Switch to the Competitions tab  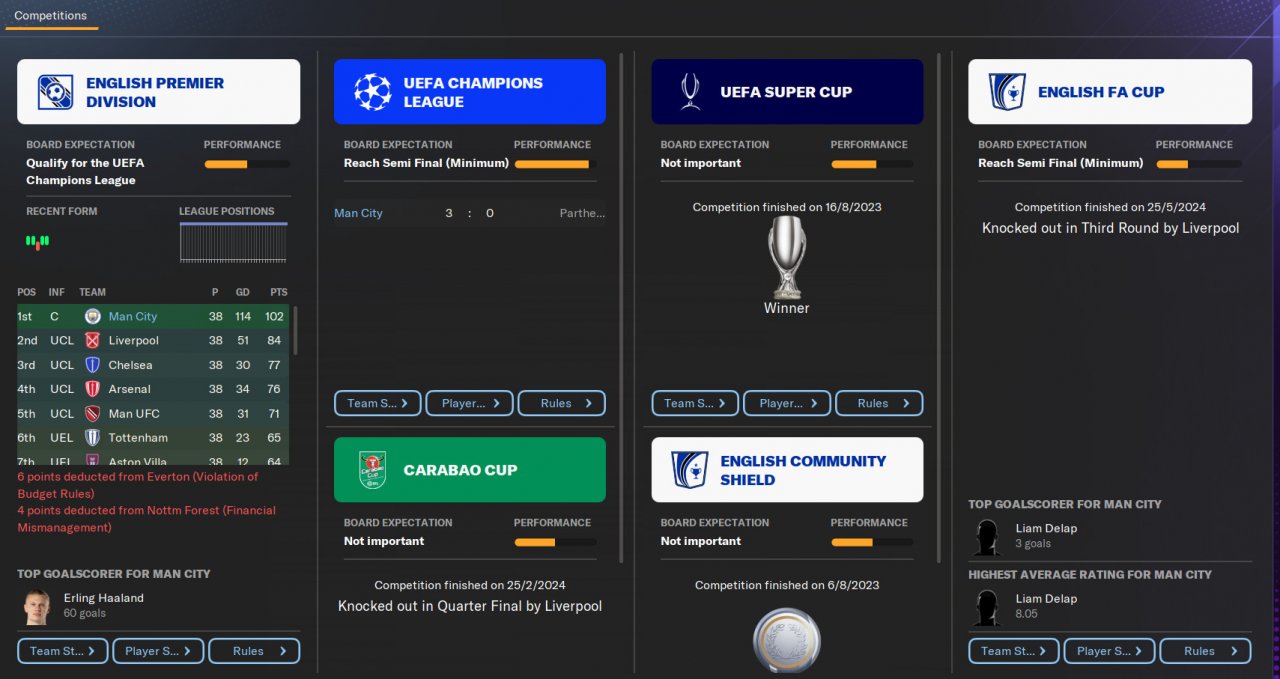tap(51, 16)
